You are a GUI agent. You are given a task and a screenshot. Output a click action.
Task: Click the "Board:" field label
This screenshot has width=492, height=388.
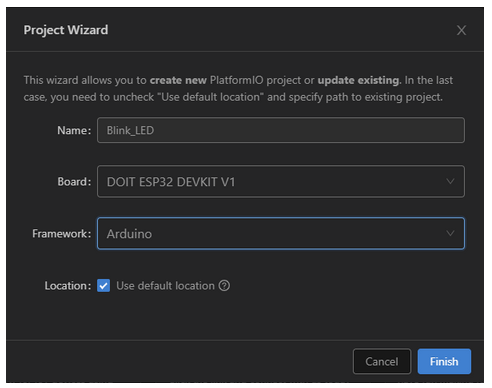coord(74,182)
